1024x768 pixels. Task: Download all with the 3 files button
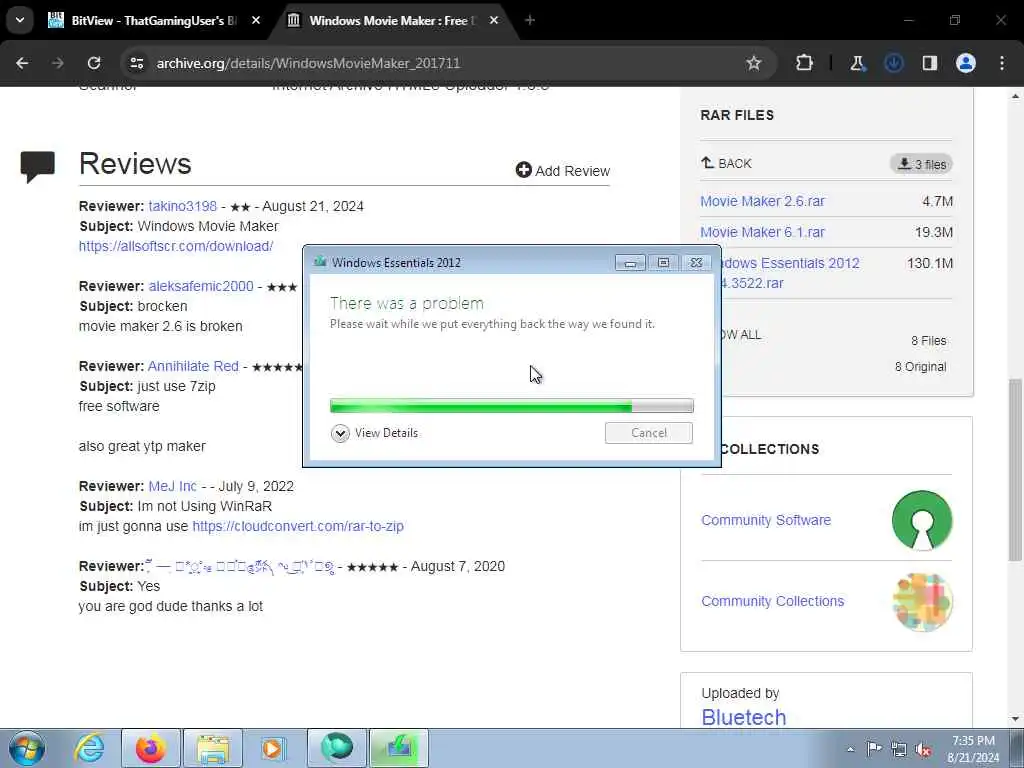pos(921,164)
